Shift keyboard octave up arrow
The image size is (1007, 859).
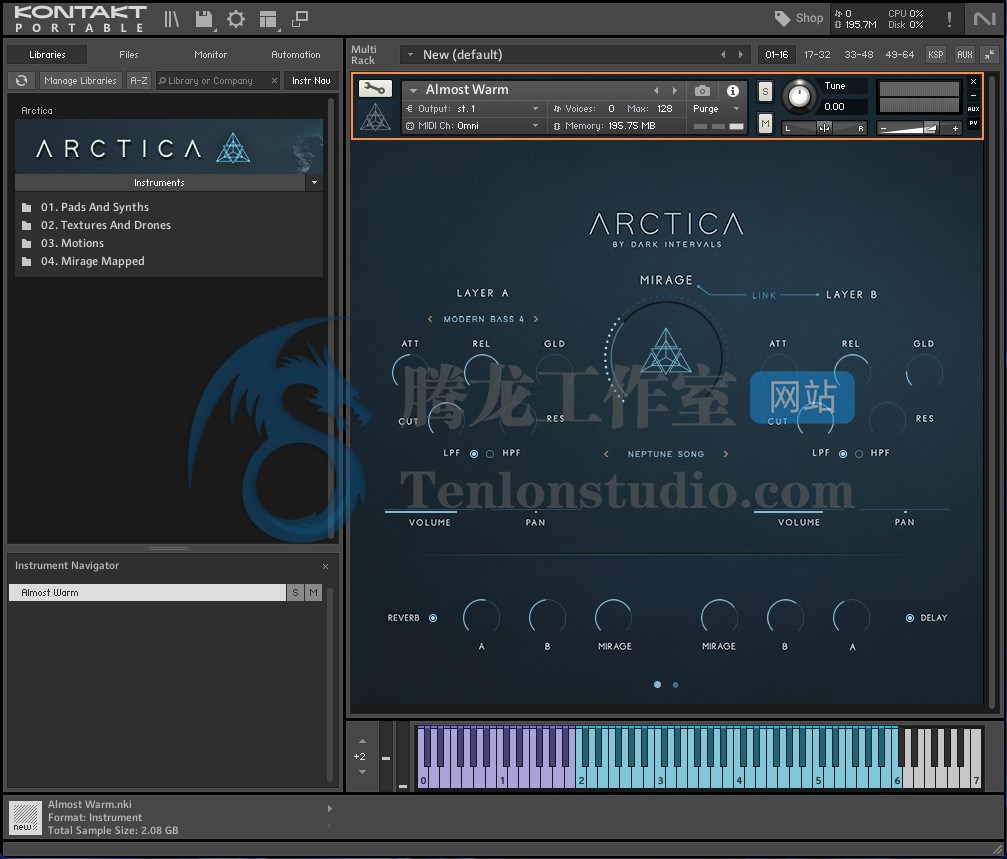pos(362,741)
